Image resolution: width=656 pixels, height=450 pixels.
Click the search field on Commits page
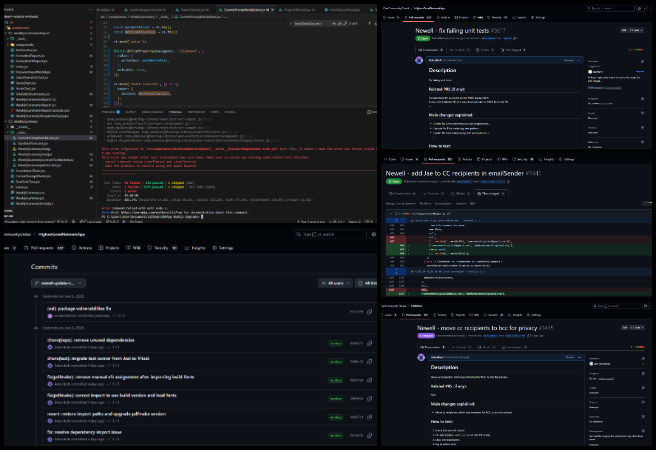pos(330,235)
